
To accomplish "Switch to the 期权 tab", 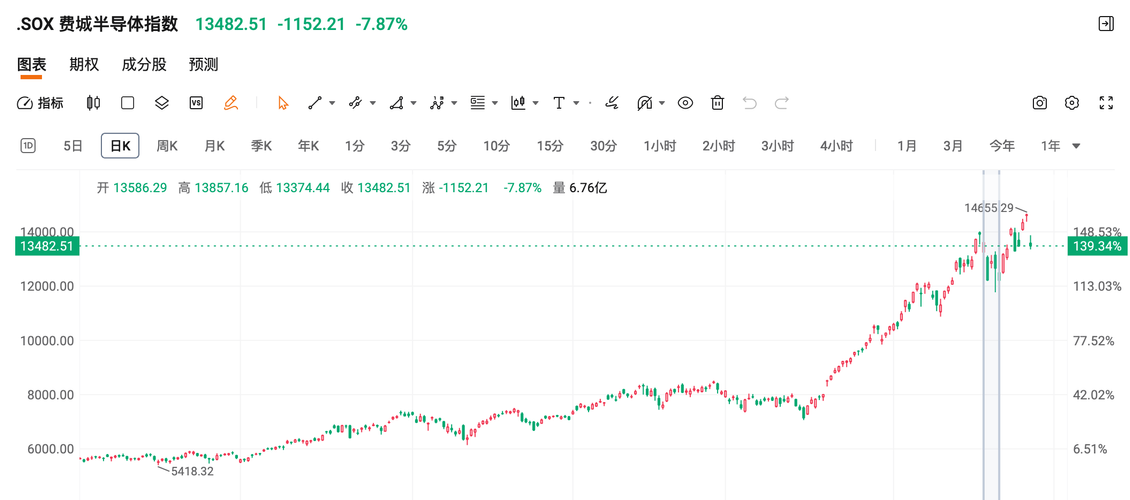I will click(84, 65).
